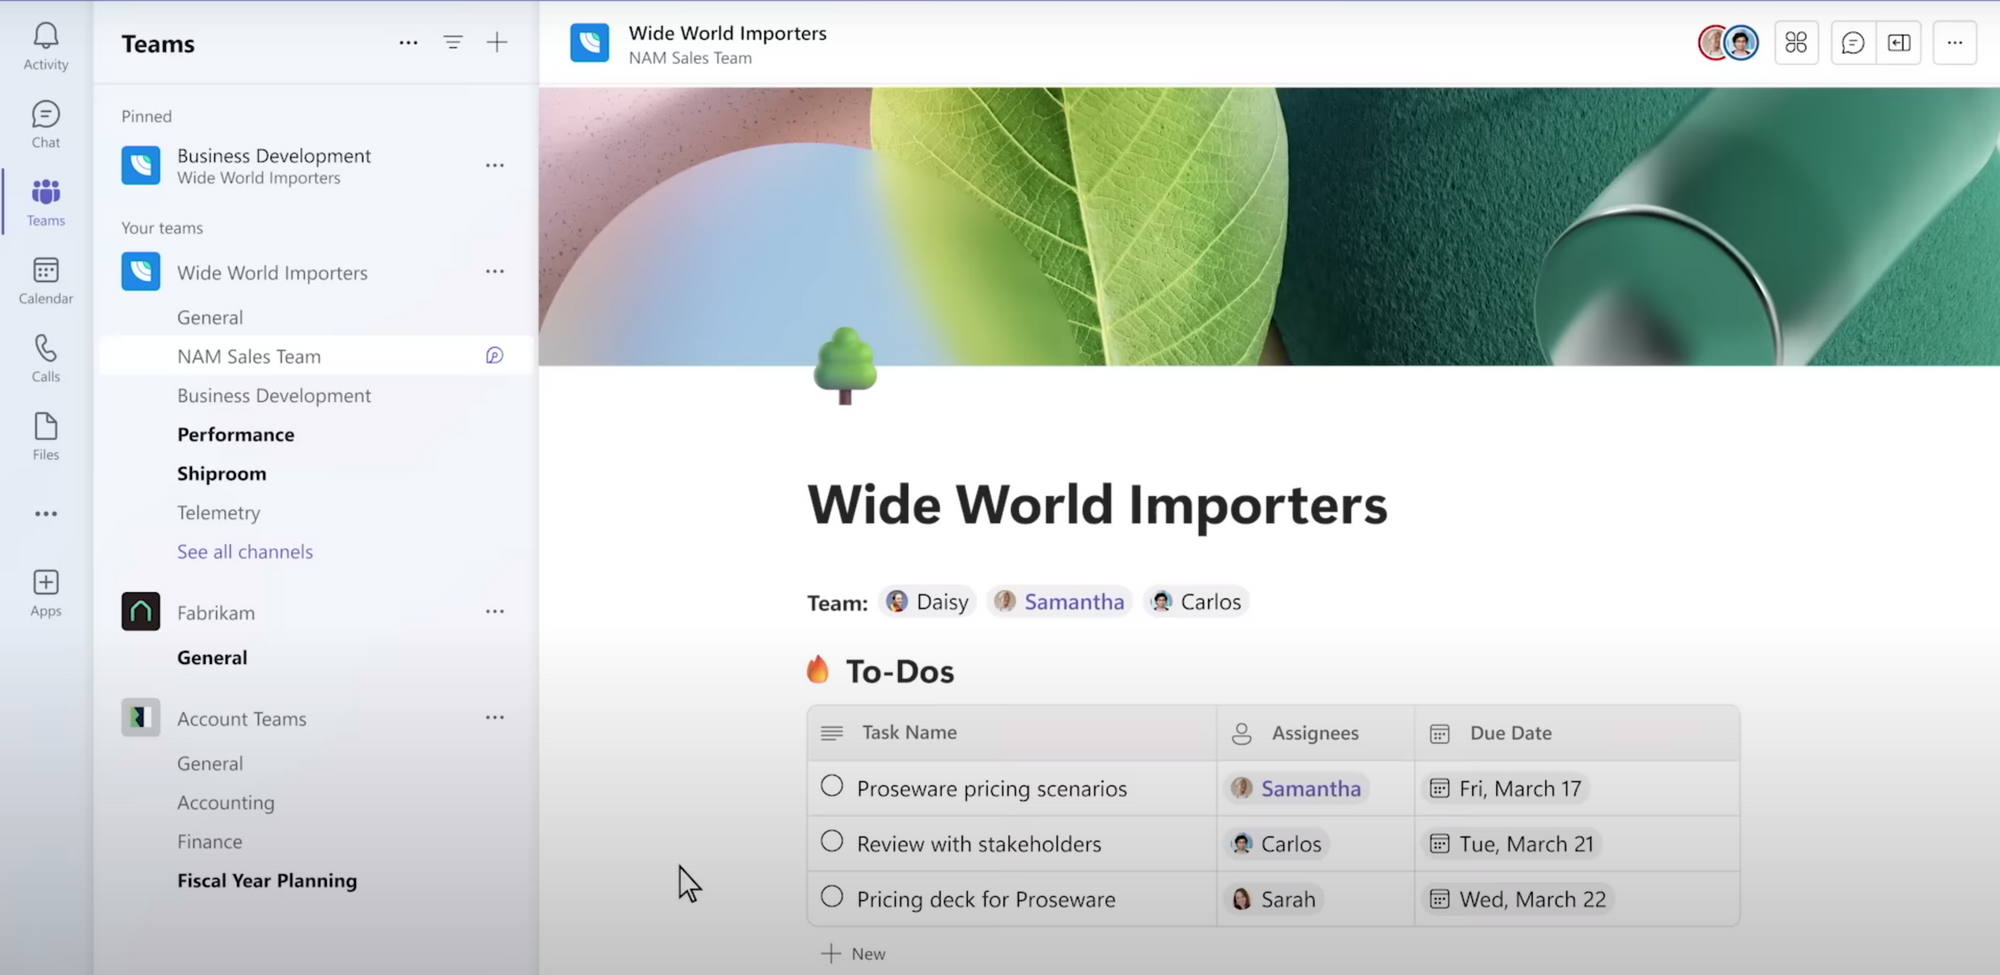Viewport: 2000px width, 975px height.
Task: Collapse the Wide World Importers team
Action: point(272,273)
